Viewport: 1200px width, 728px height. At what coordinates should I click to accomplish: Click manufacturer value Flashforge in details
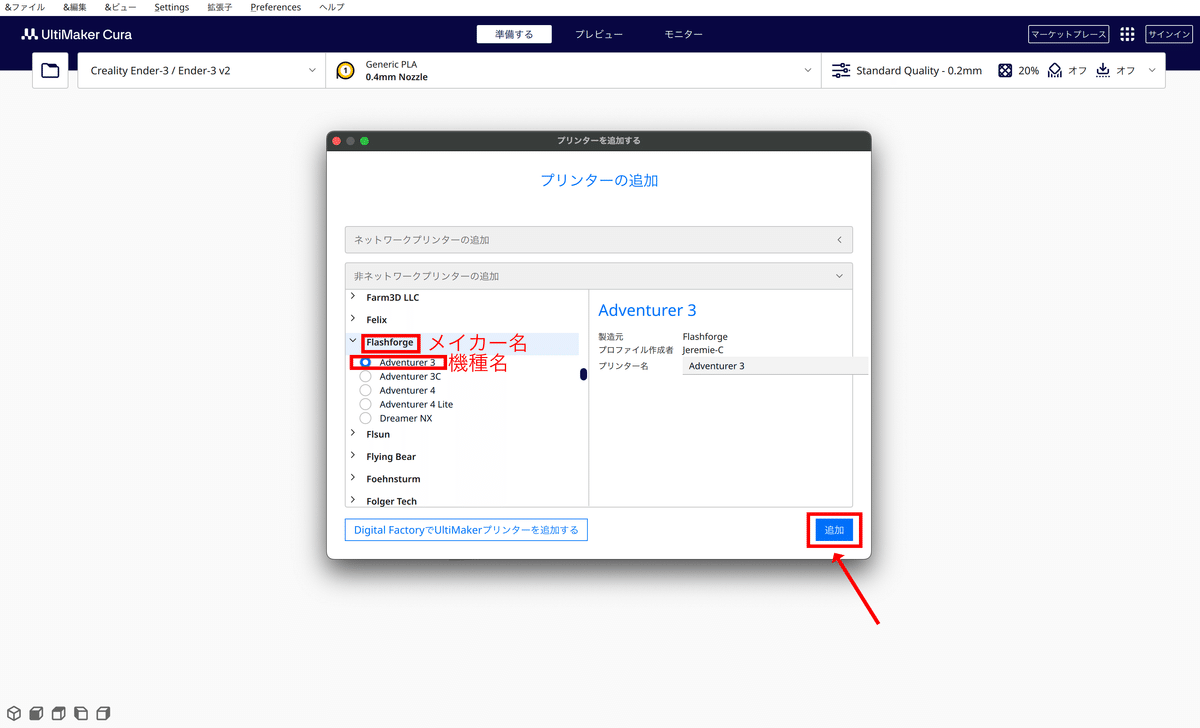coord(705,337)
